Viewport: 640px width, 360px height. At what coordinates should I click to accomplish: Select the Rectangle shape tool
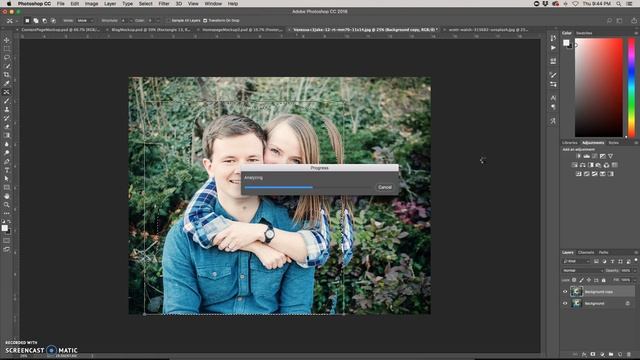tap(7, 187)
